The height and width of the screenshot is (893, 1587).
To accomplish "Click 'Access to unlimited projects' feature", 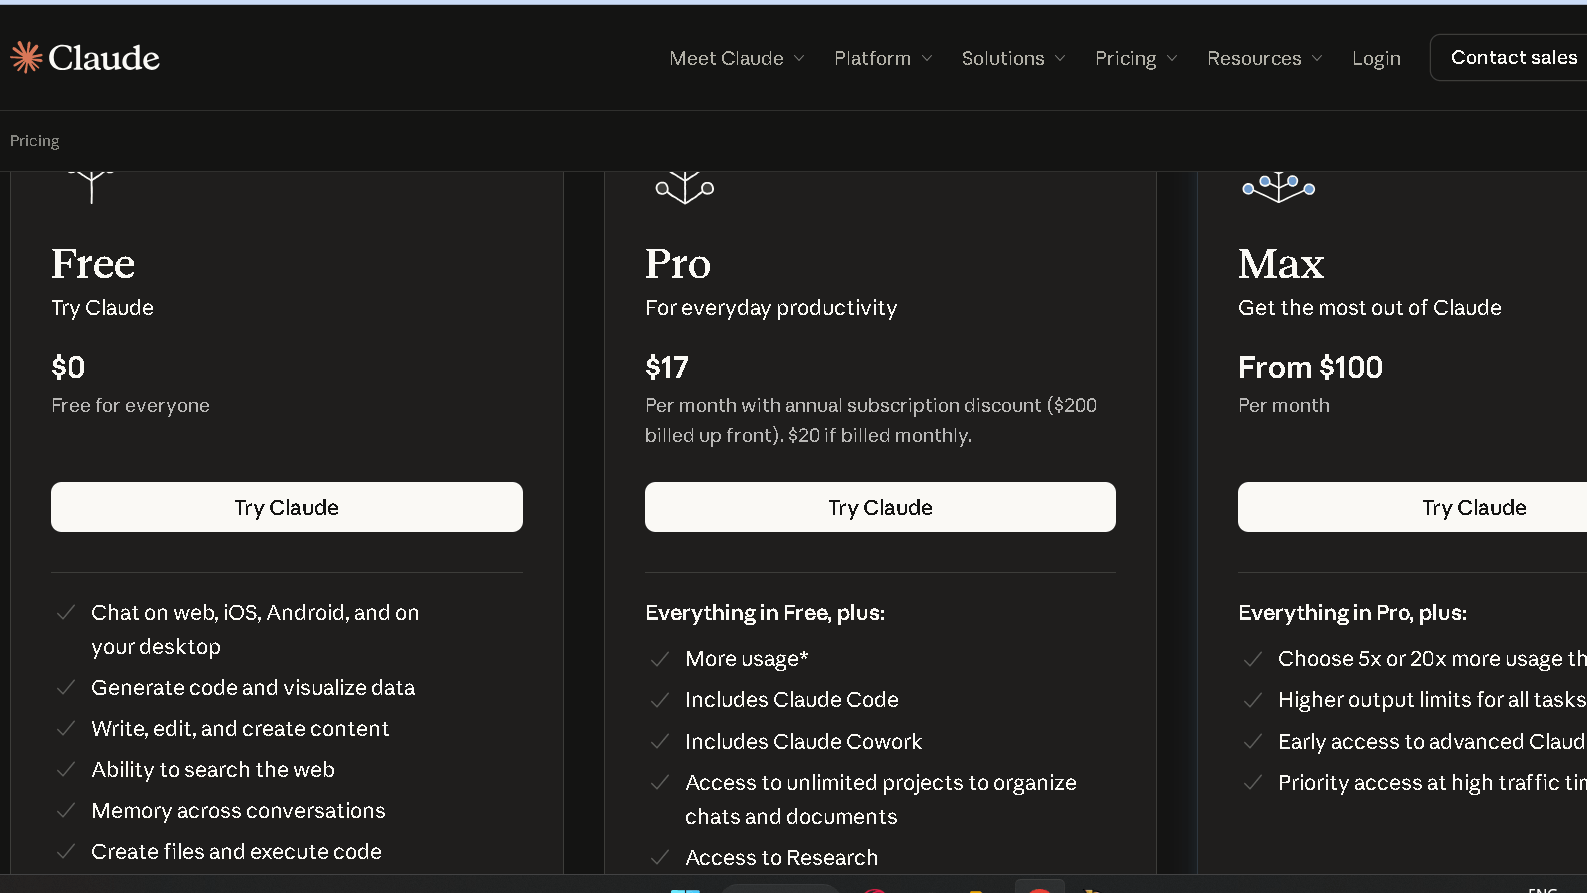I will click(x=881, y=799).
